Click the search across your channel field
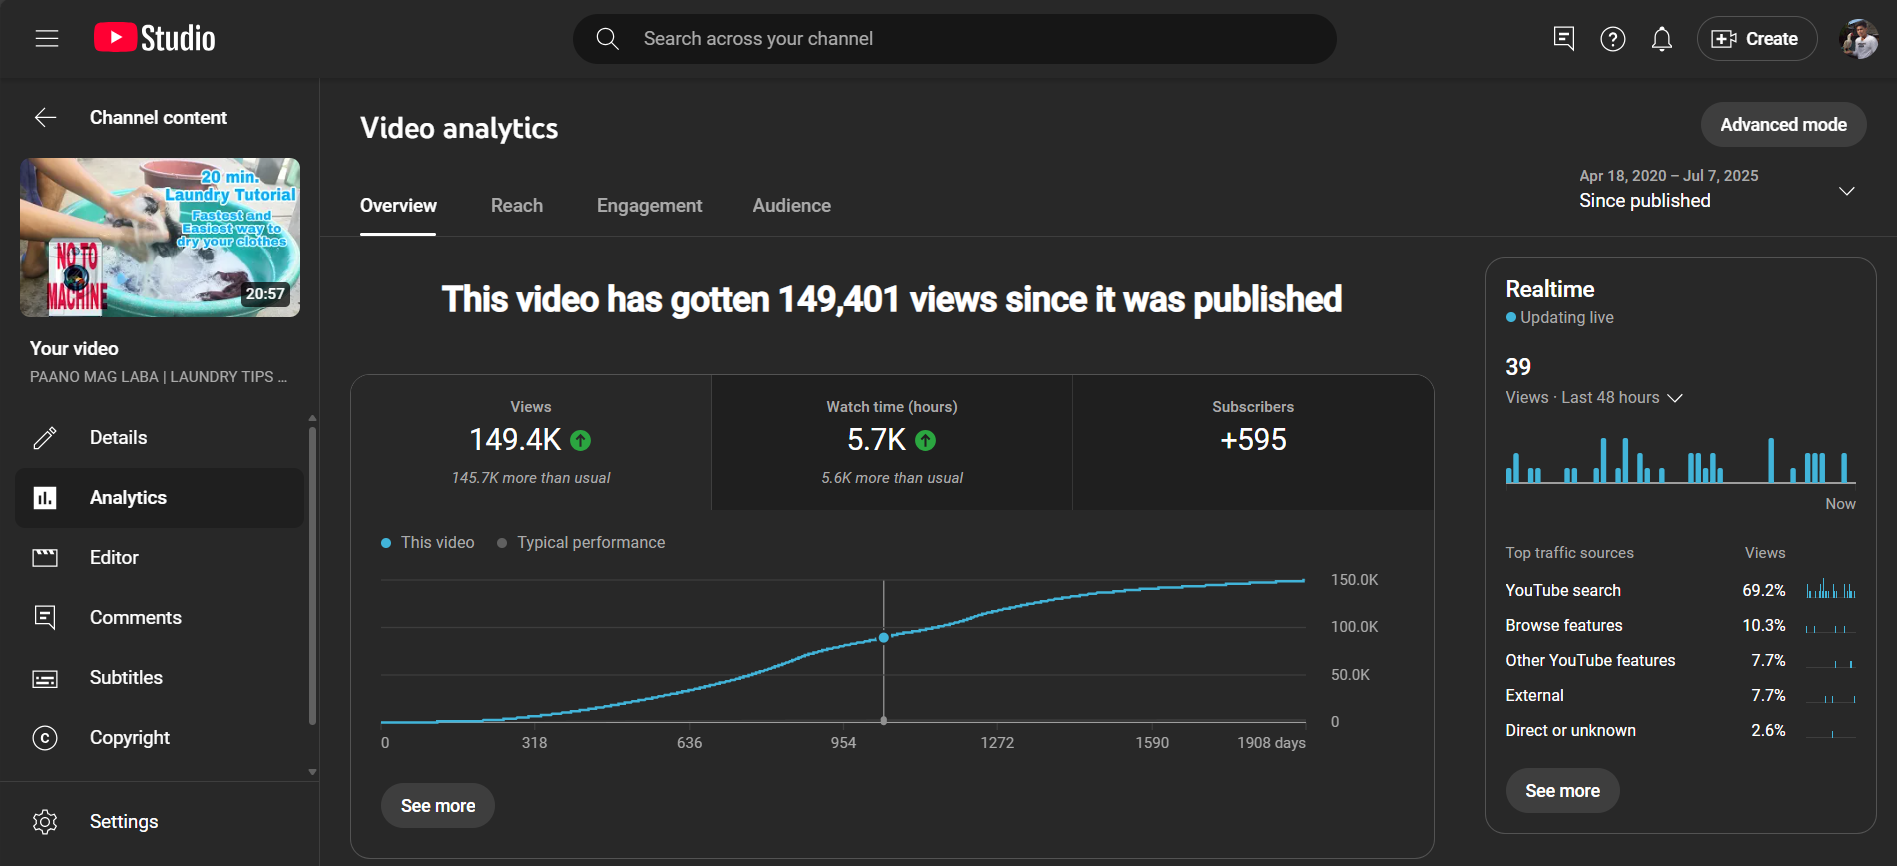This screenshot has height=866, width=1897. click(x=955, y=39)
